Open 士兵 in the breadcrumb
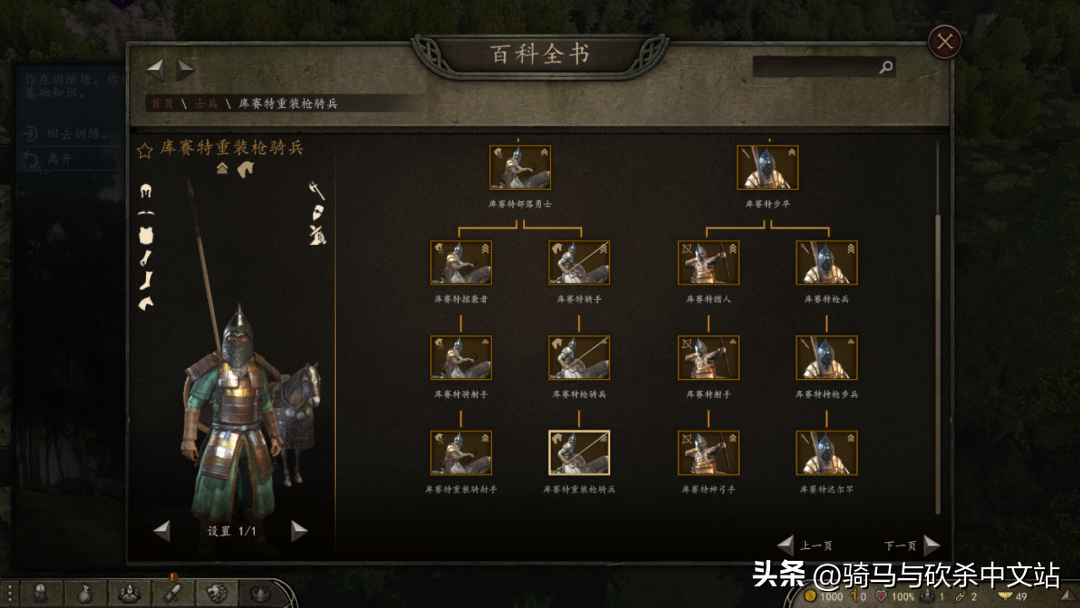This screenshot has width=1080, height=608. pos(206,103)
